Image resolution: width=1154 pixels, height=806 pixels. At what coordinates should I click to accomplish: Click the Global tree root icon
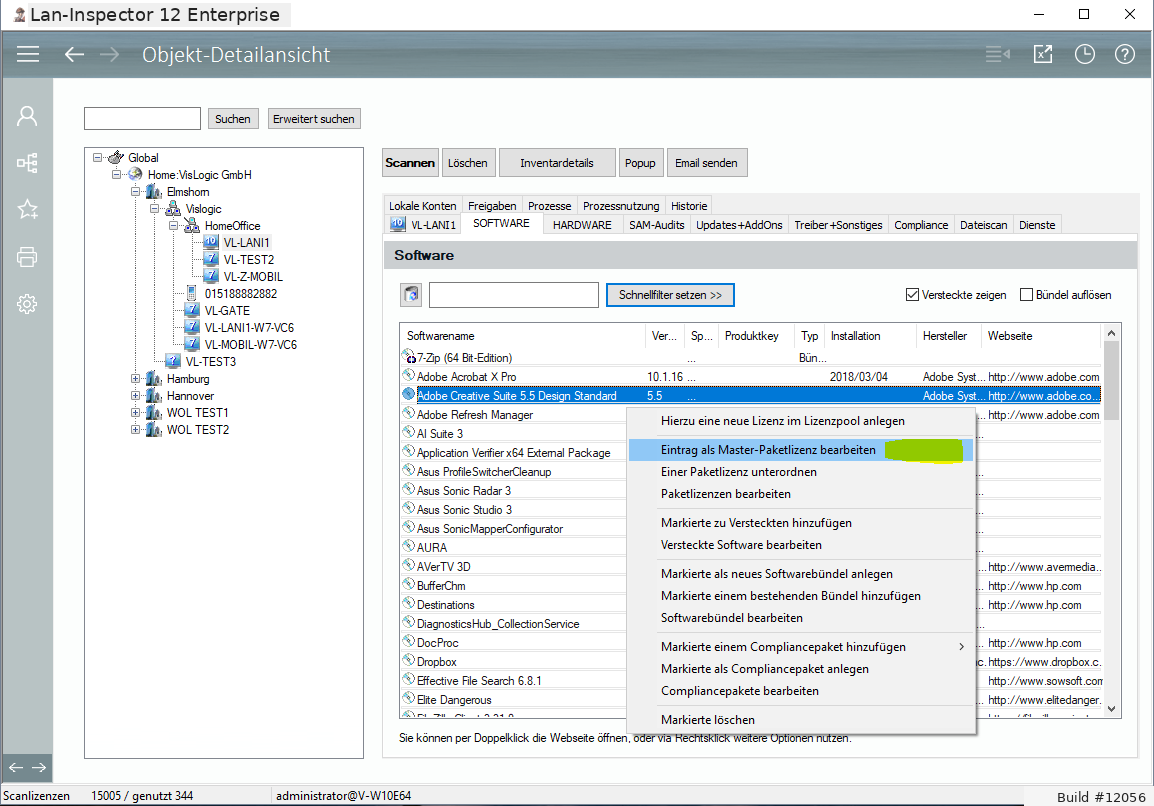pyautogui.click(x=116, y=158)
